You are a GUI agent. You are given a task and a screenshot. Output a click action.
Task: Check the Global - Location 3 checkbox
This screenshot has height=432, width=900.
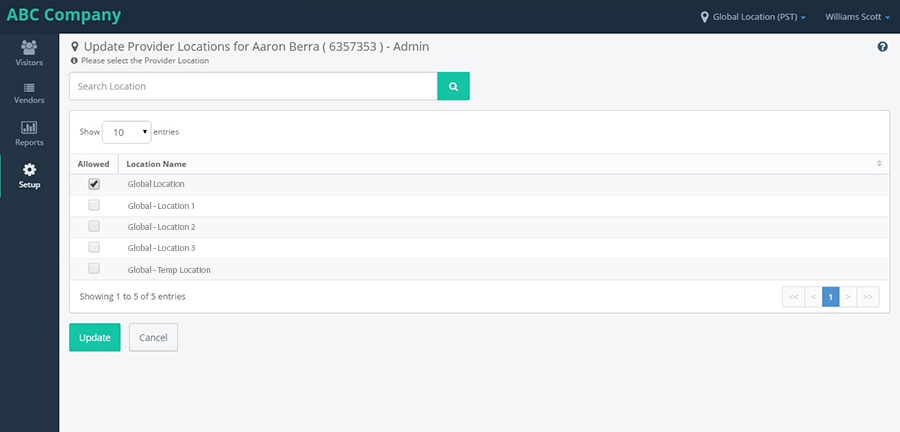pyautogui.click(x=94, y=247)
